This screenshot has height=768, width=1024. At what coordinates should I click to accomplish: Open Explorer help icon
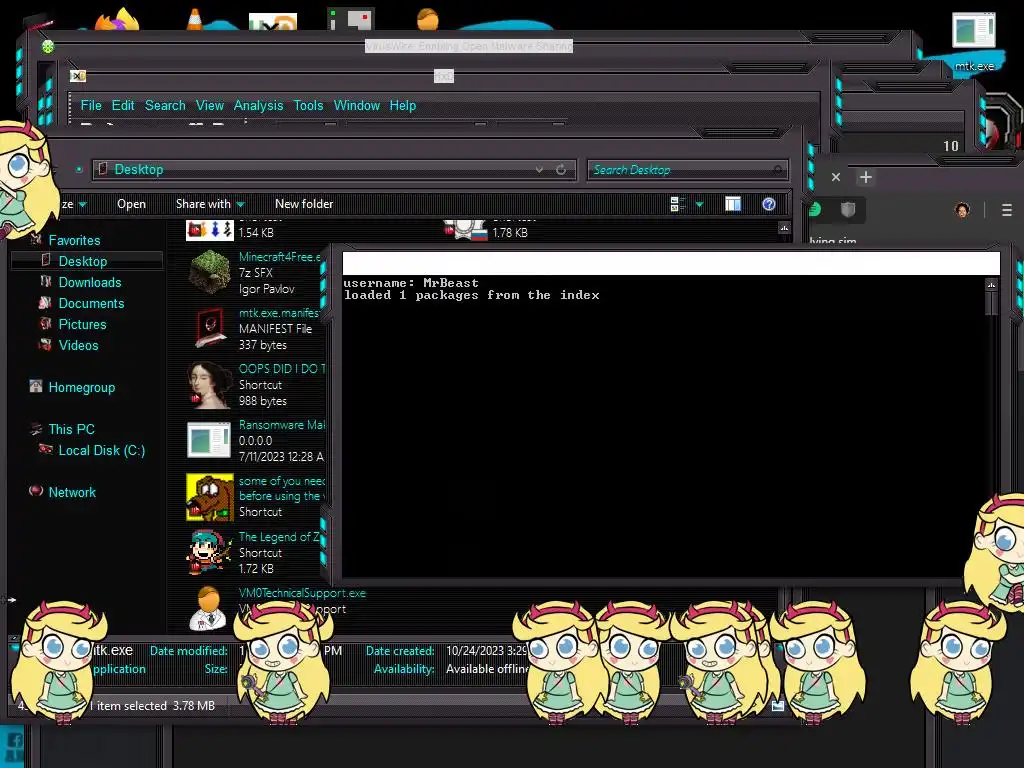tap(769, 204)
